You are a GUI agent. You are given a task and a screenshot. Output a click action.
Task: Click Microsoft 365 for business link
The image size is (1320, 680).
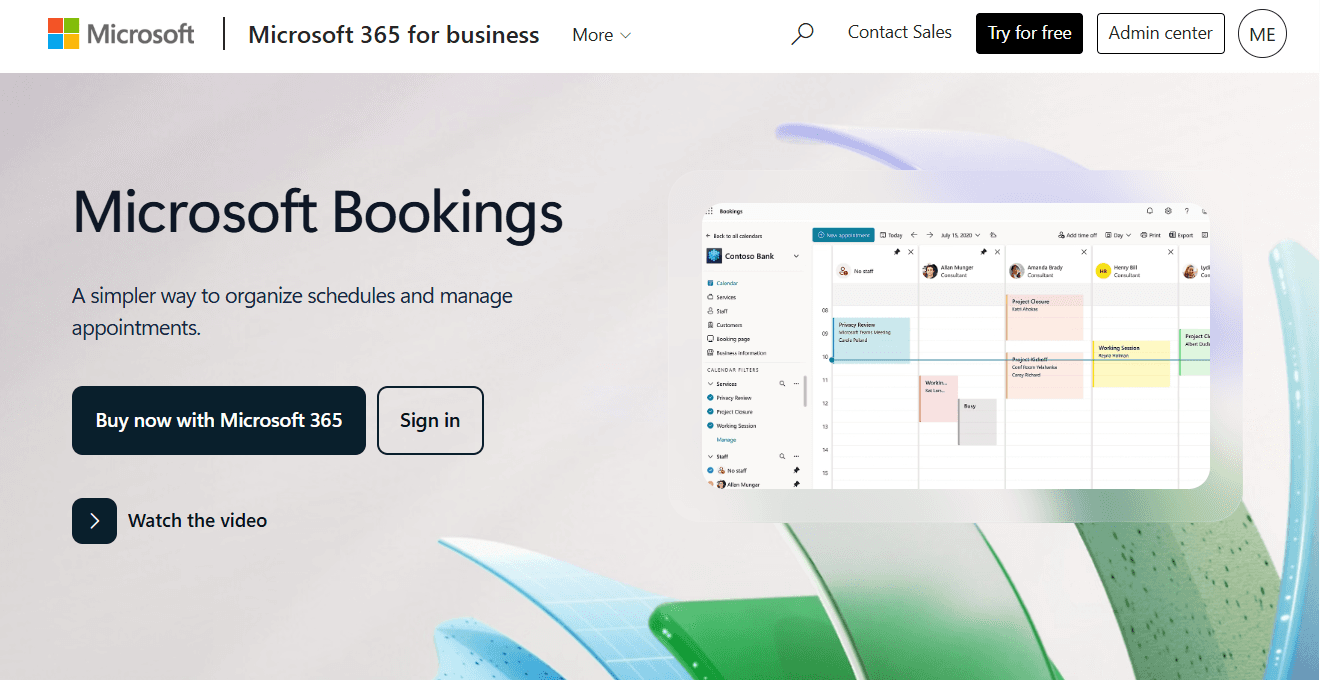click(x=394, y=35)
